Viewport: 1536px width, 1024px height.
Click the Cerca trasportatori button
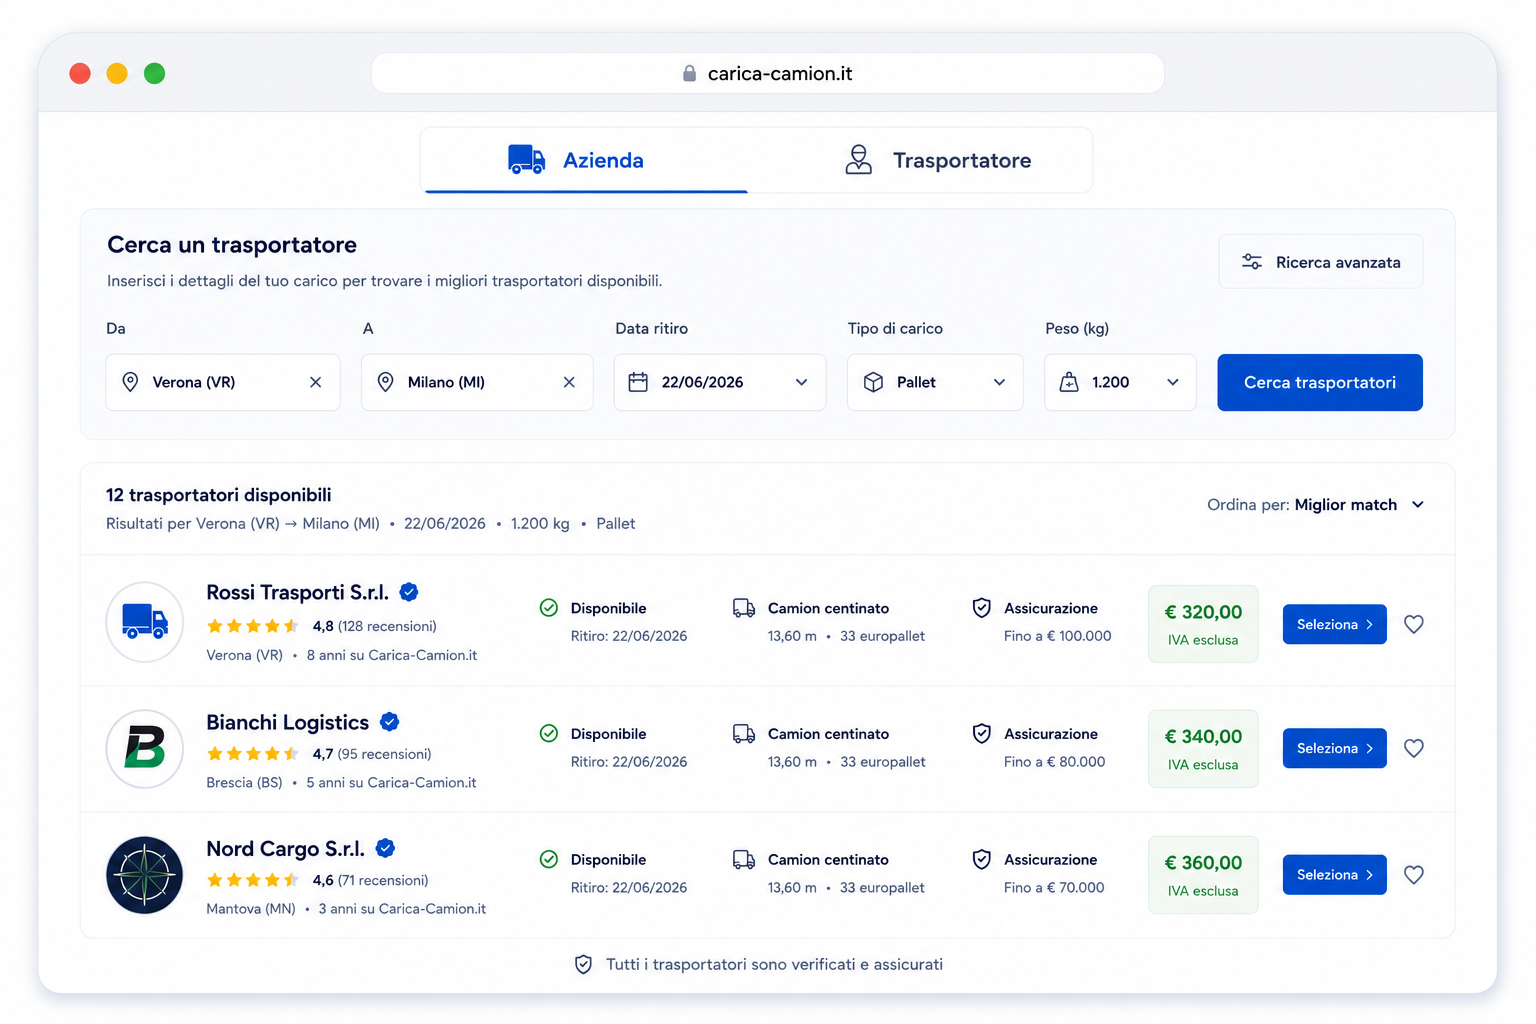pyautogui.click(x=1320, y=382)
